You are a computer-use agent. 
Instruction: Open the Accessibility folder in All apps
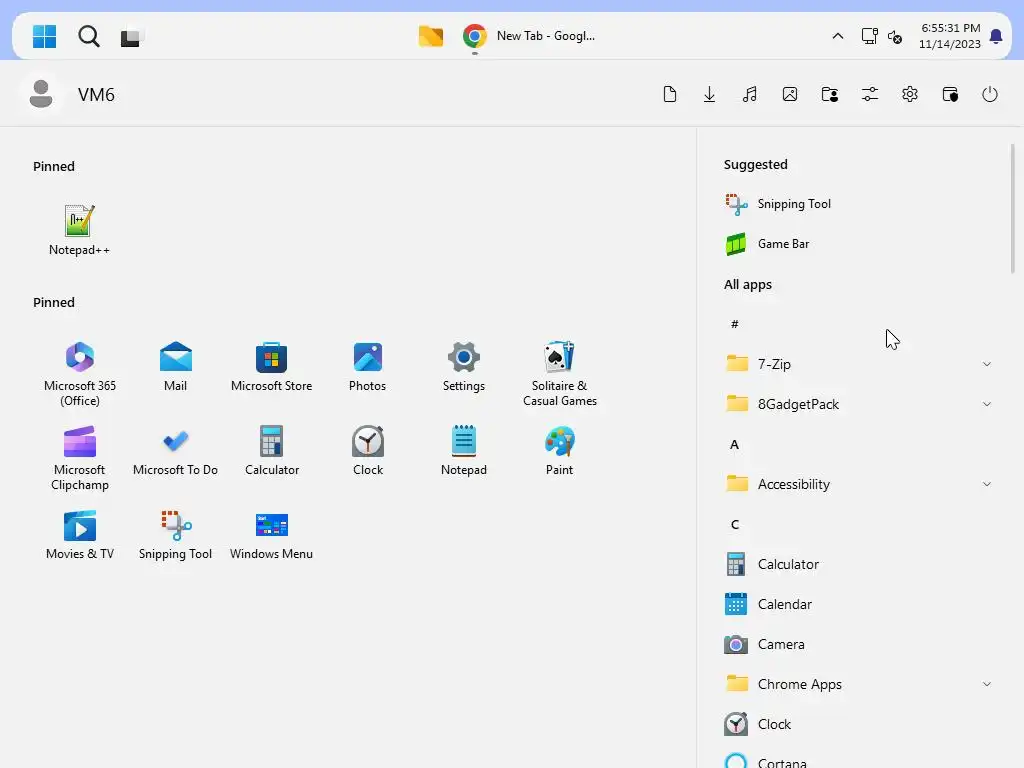click(x=858, y=484)
